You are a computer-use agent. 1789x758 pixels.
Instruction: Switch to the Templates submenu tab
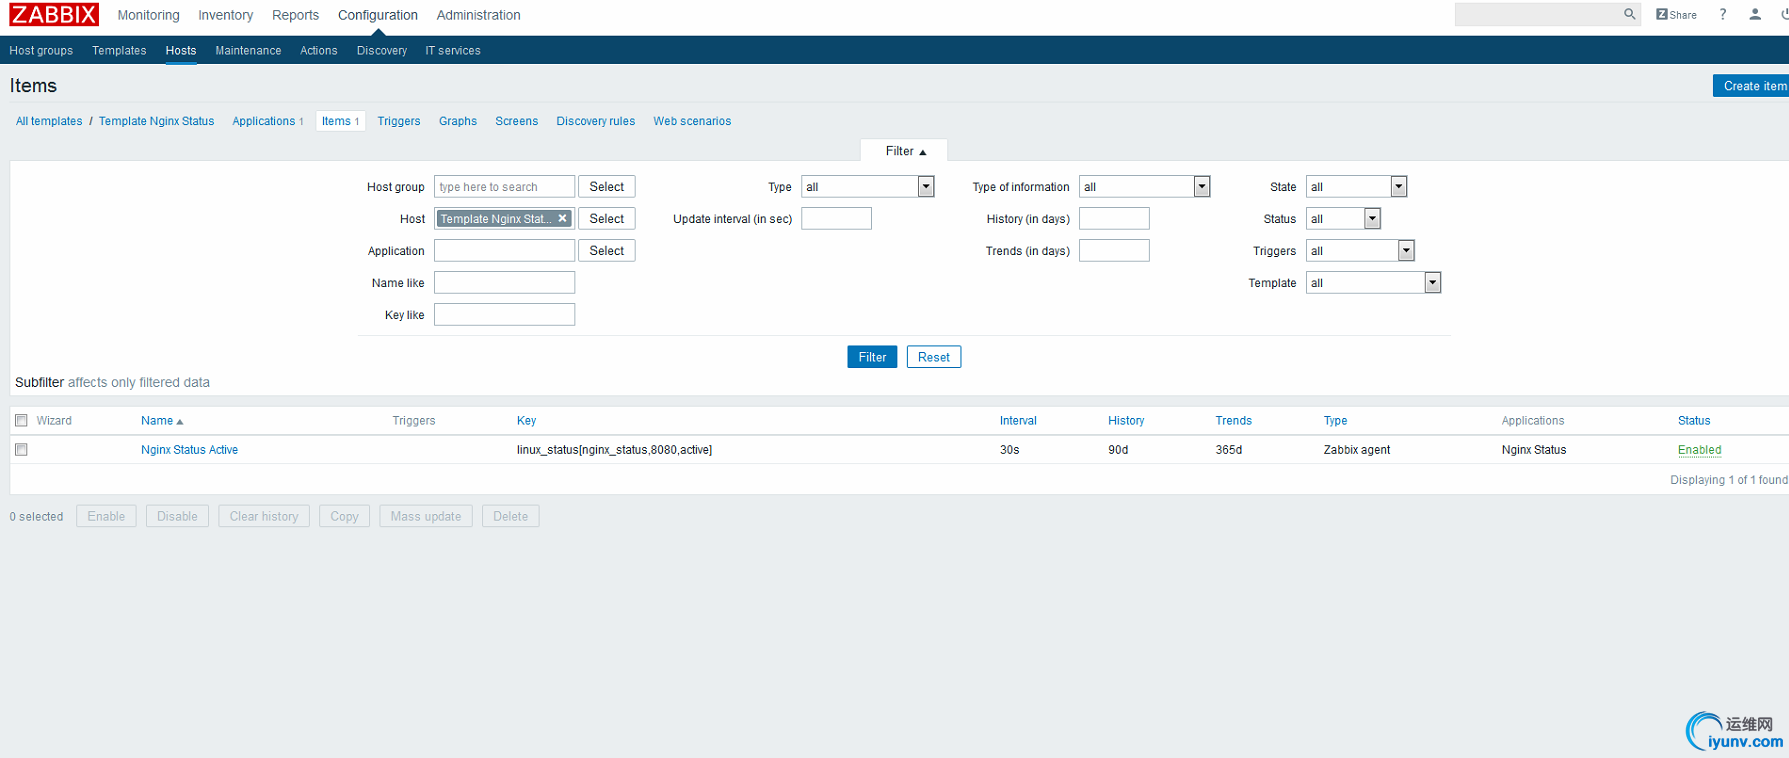[x=119, y=51]
